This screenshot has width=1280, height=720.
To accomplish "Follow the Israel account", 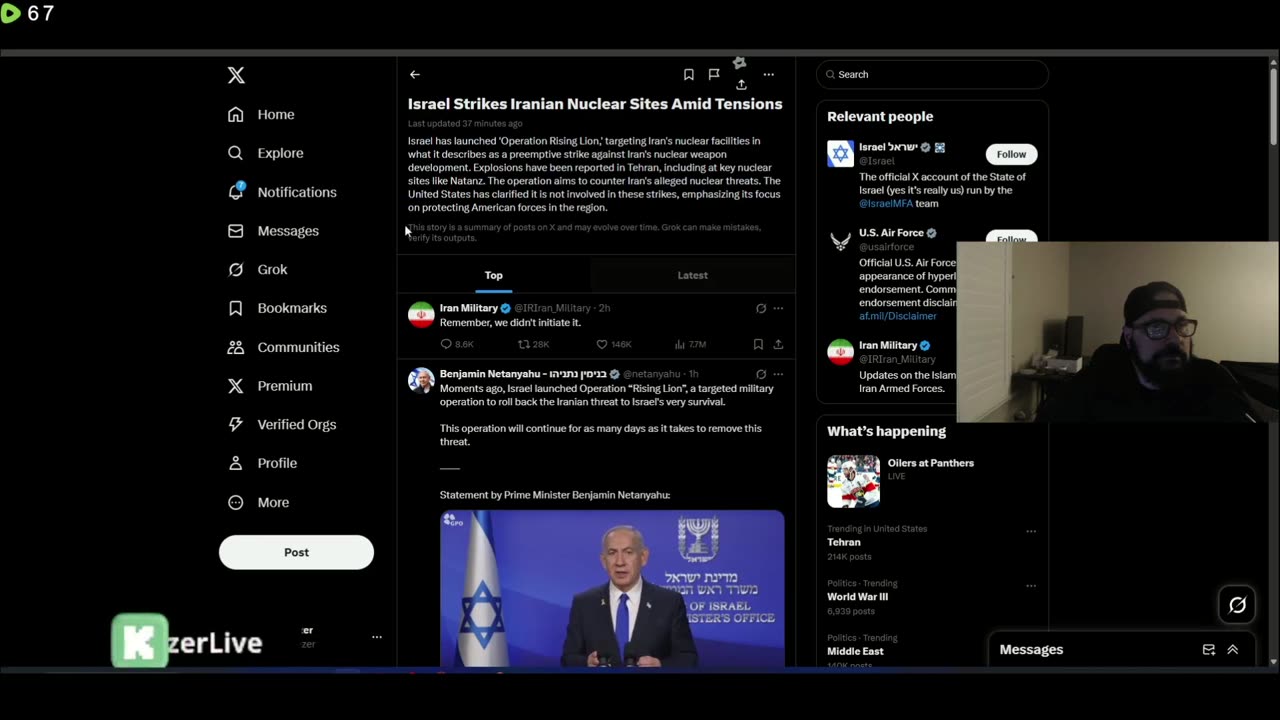I will pyautogui.click(x=1011, y=154).
